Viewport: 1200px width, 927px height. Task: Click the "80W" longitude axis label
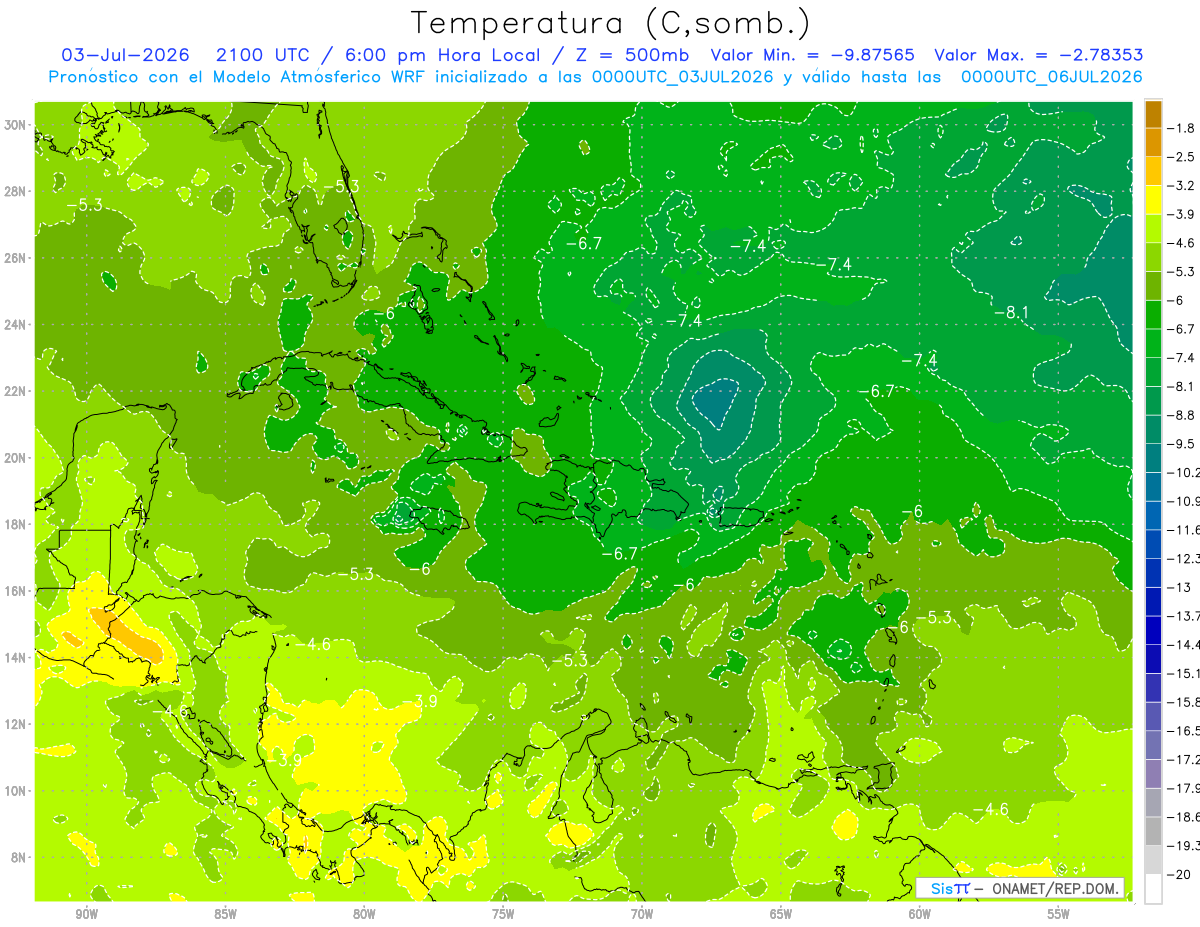[364, 915]
